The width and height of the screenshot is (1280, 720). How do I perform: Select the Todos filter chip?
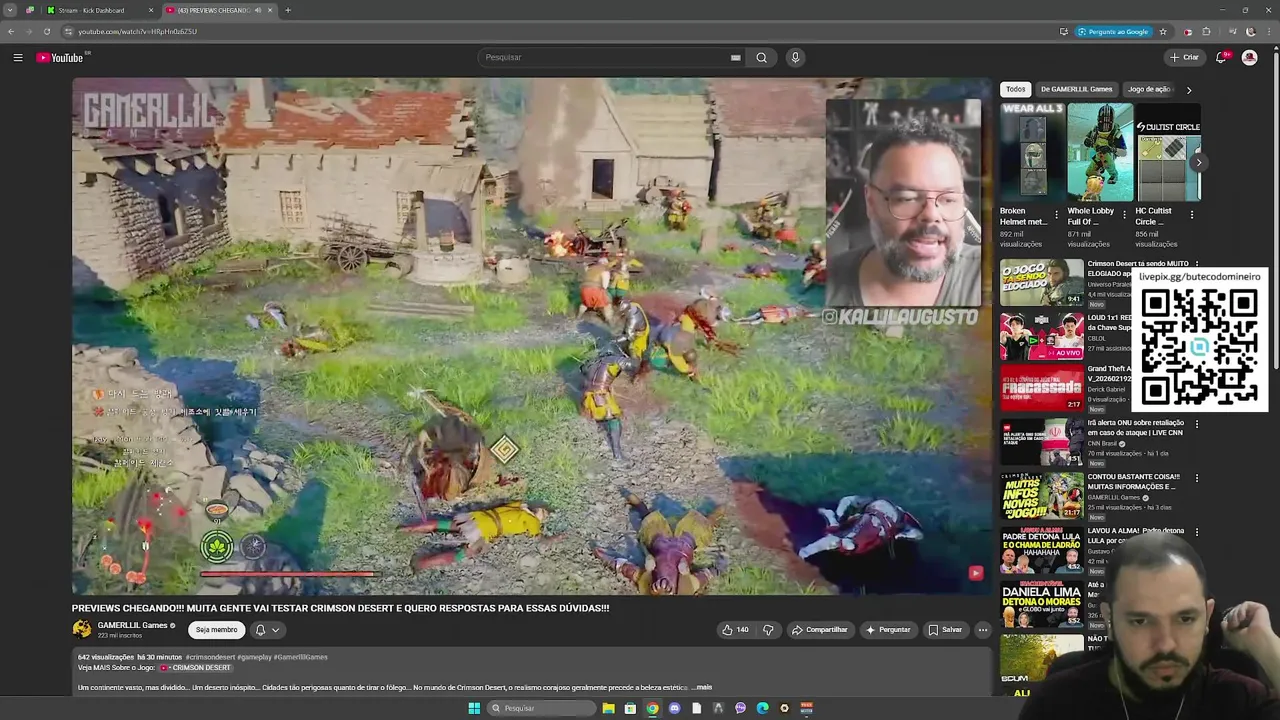coord(1015,89)
